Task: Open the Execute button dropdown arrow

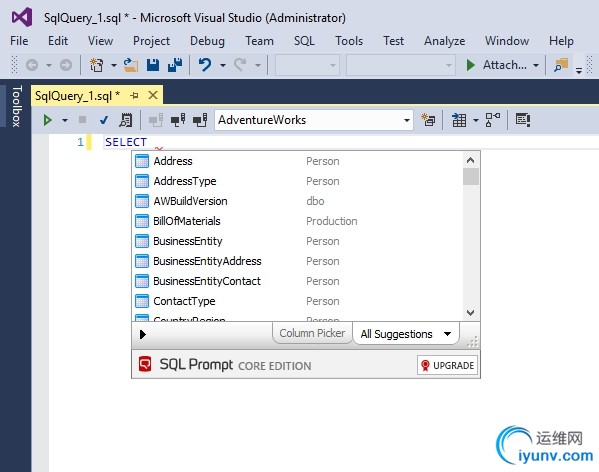Action: click(65, 120)
